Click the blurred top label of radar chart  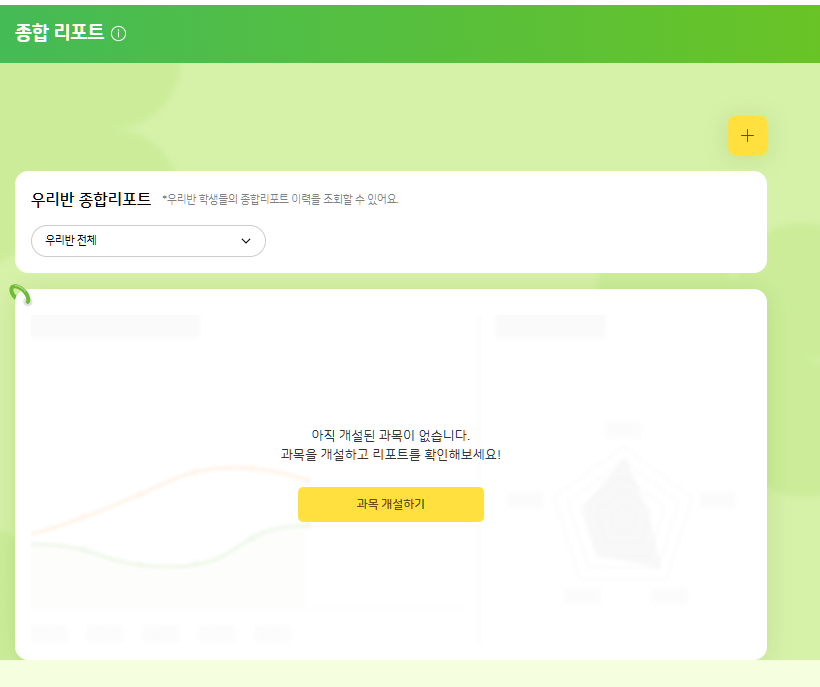point(623,430)
